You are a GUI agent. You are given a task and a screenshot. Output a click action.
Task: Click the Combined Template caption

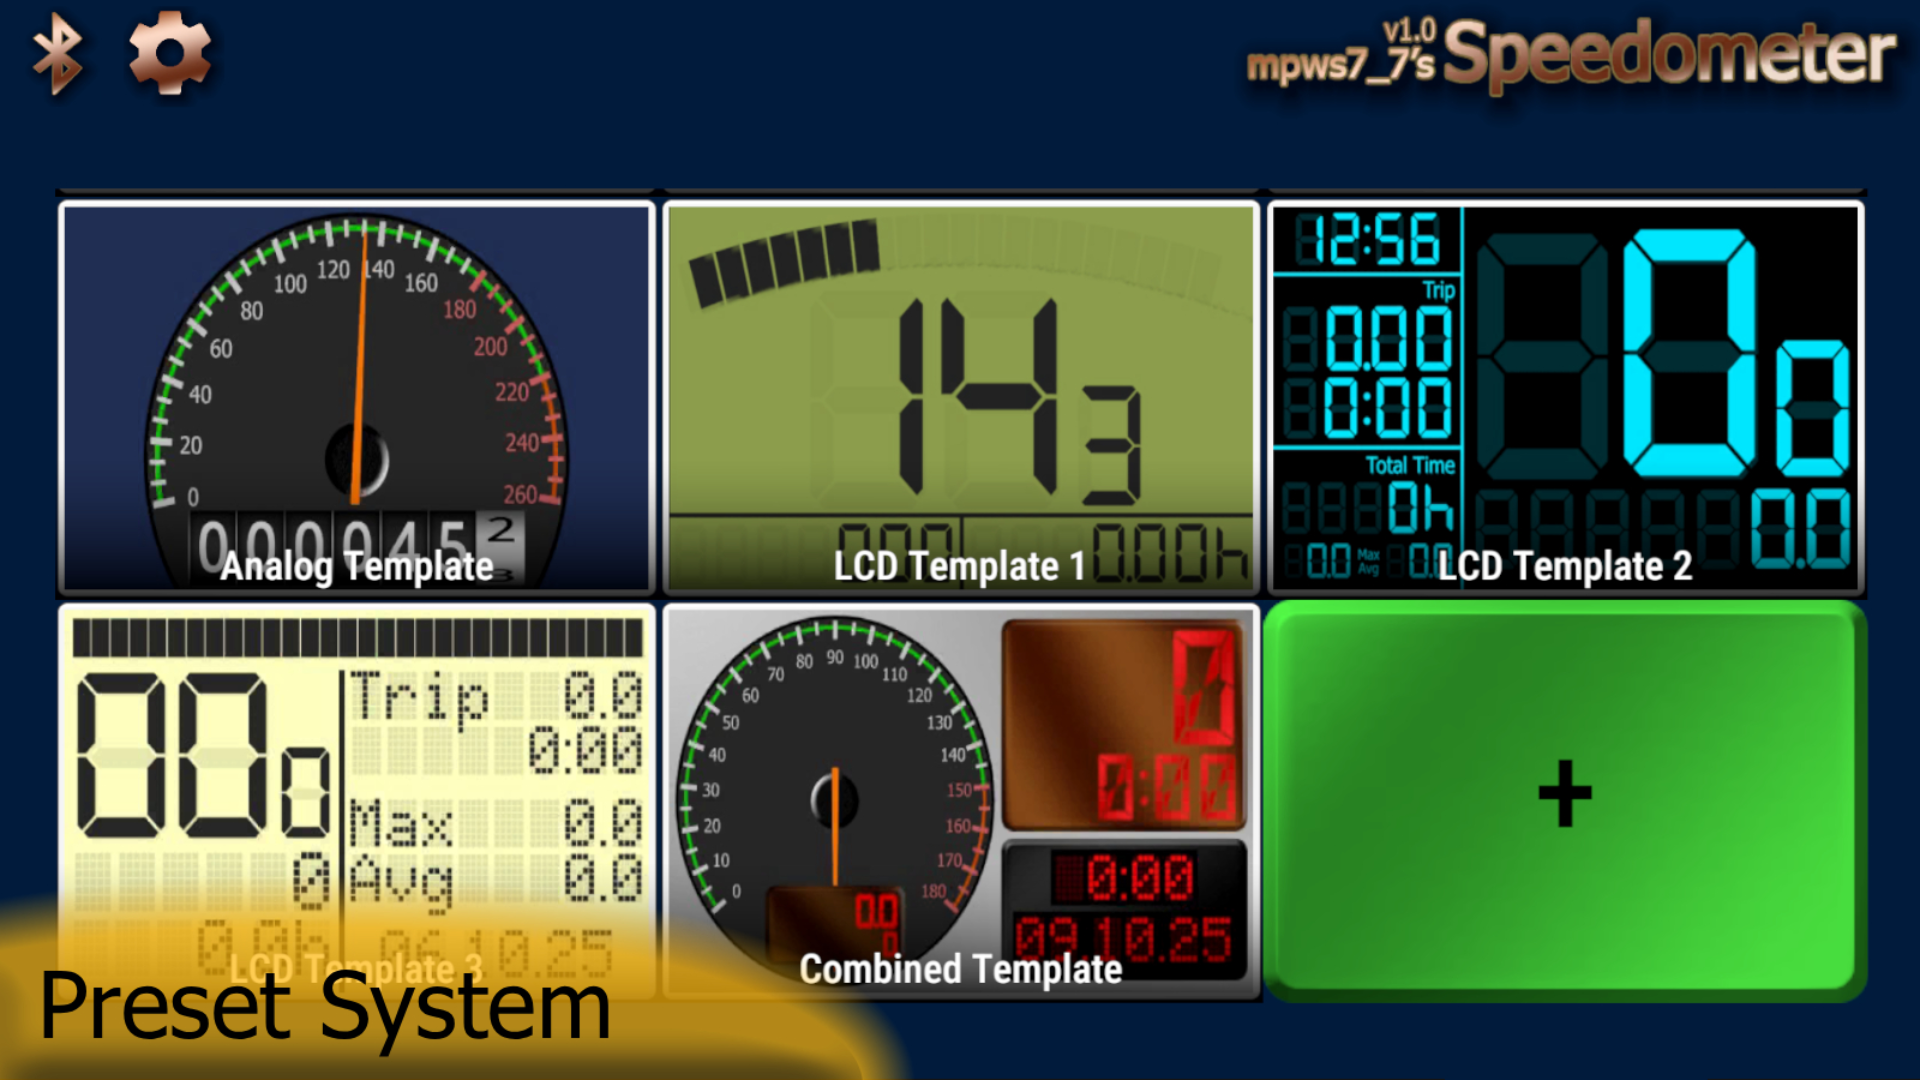960,969
